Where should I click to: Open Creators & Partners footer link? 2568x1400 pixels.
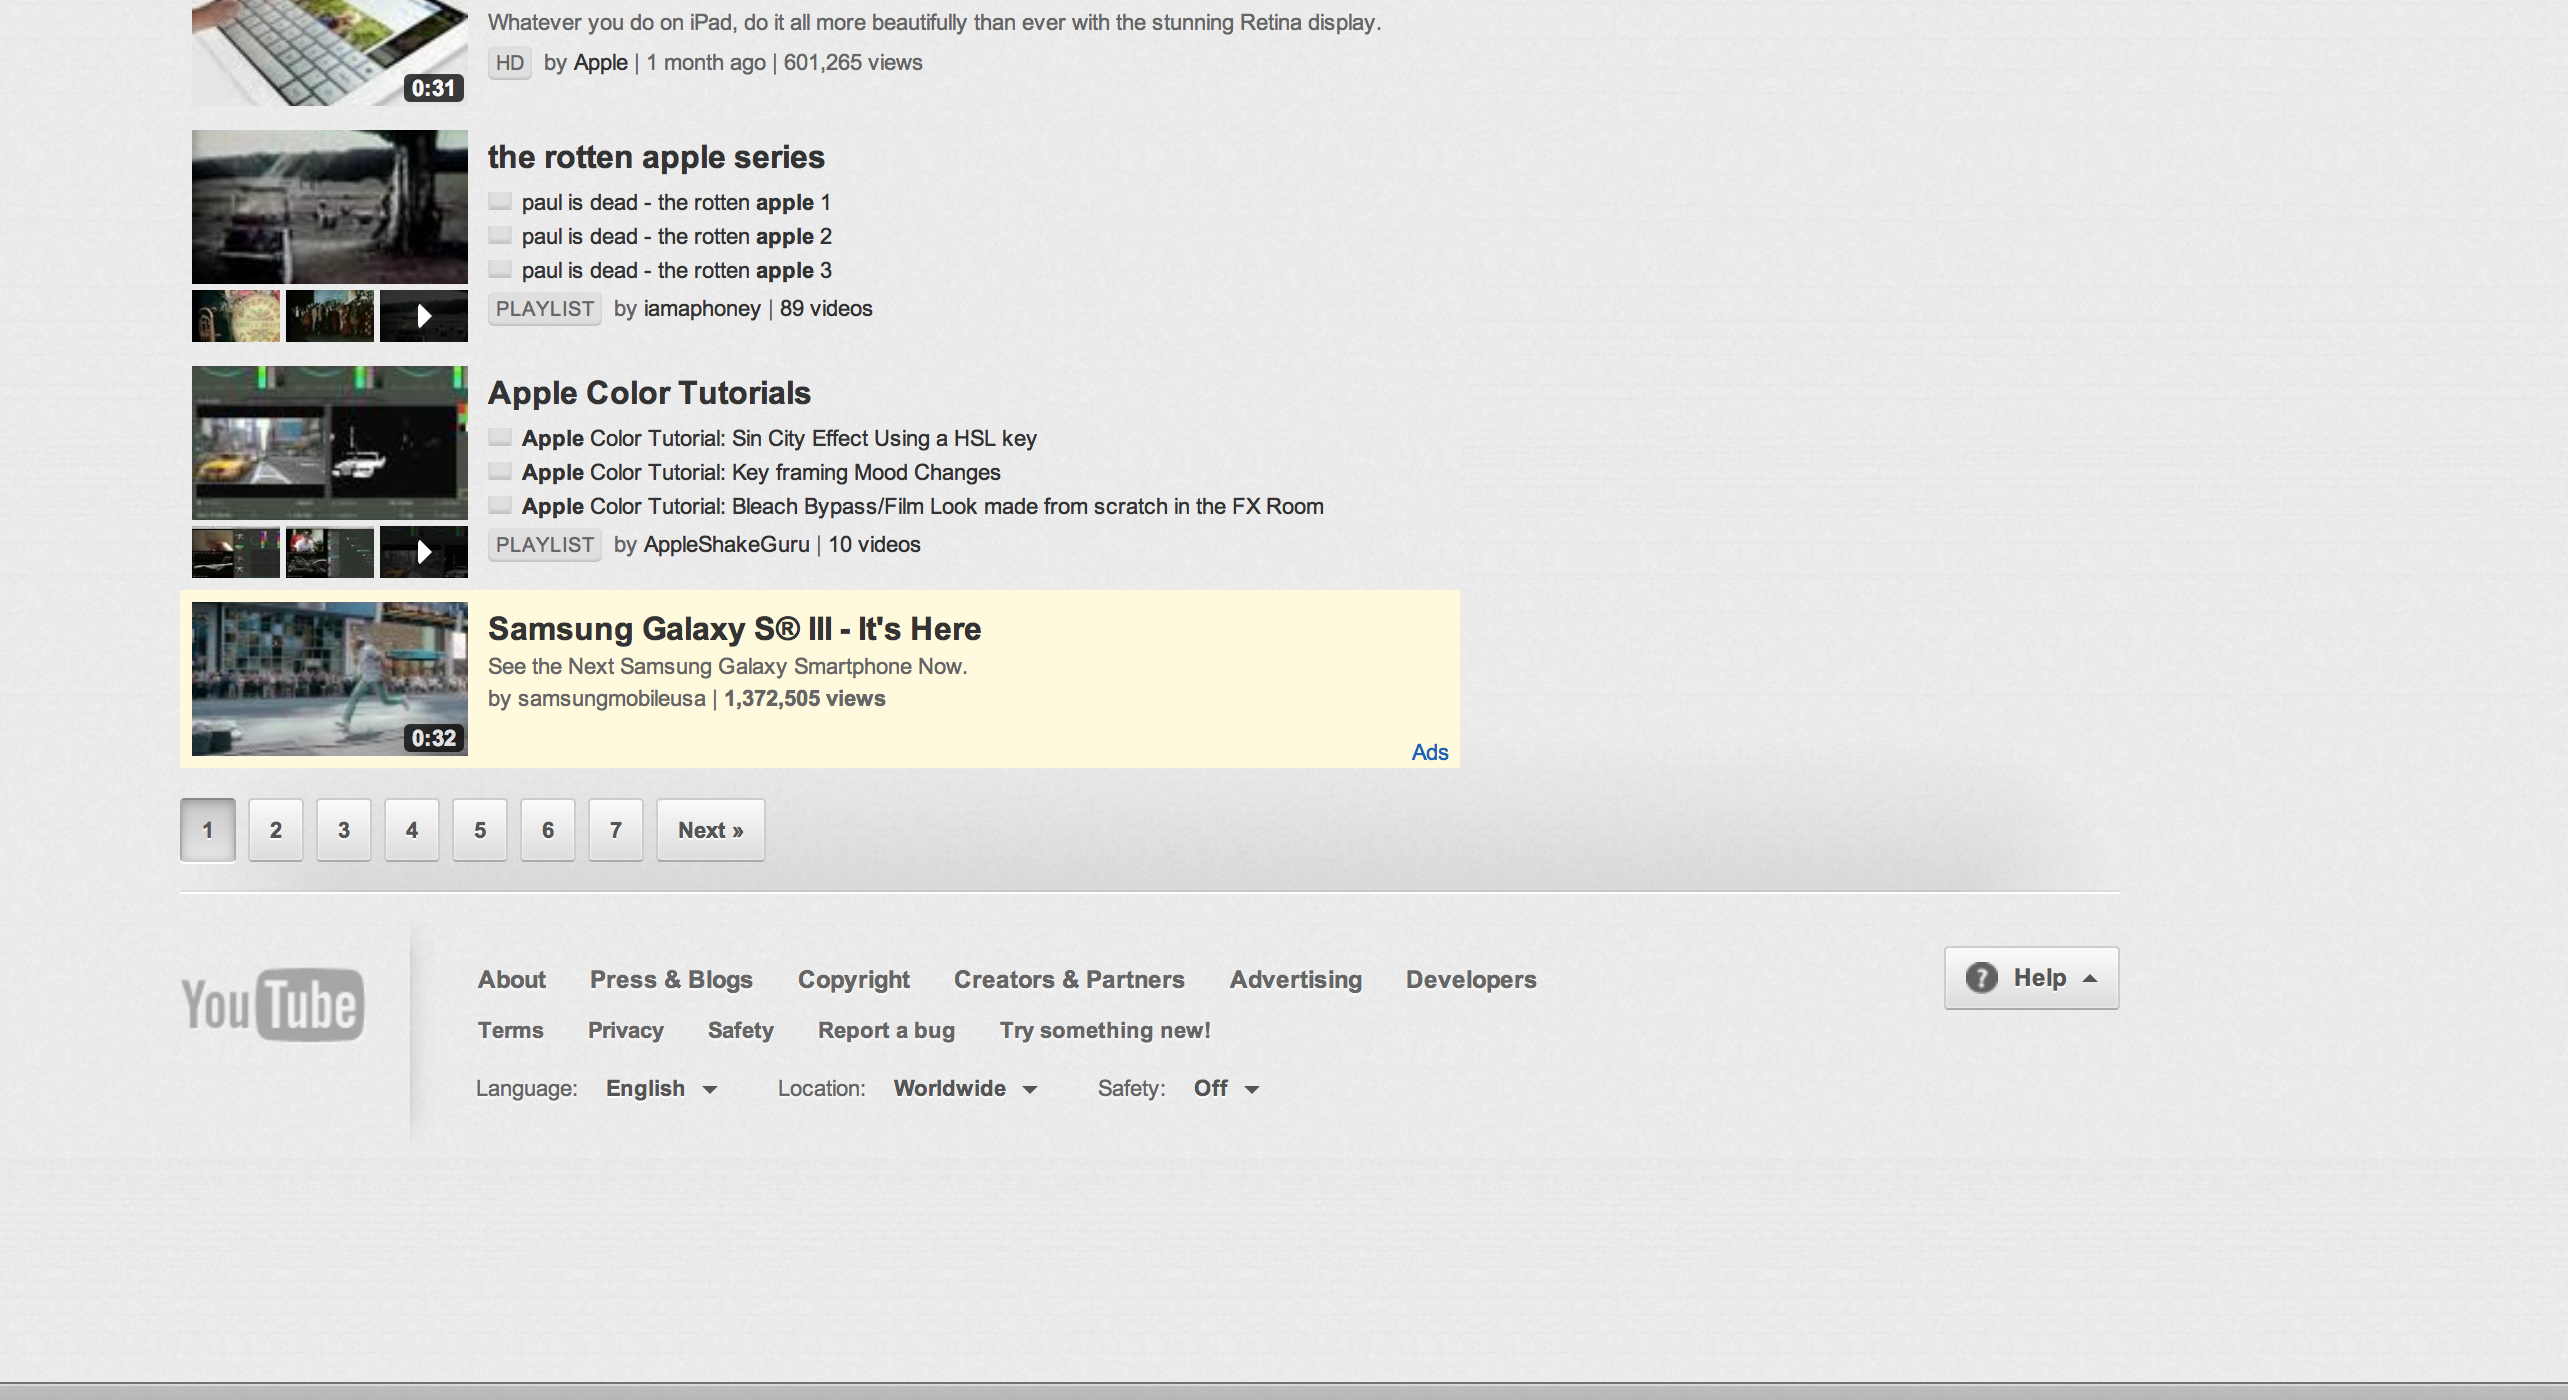coord(1069,979)
